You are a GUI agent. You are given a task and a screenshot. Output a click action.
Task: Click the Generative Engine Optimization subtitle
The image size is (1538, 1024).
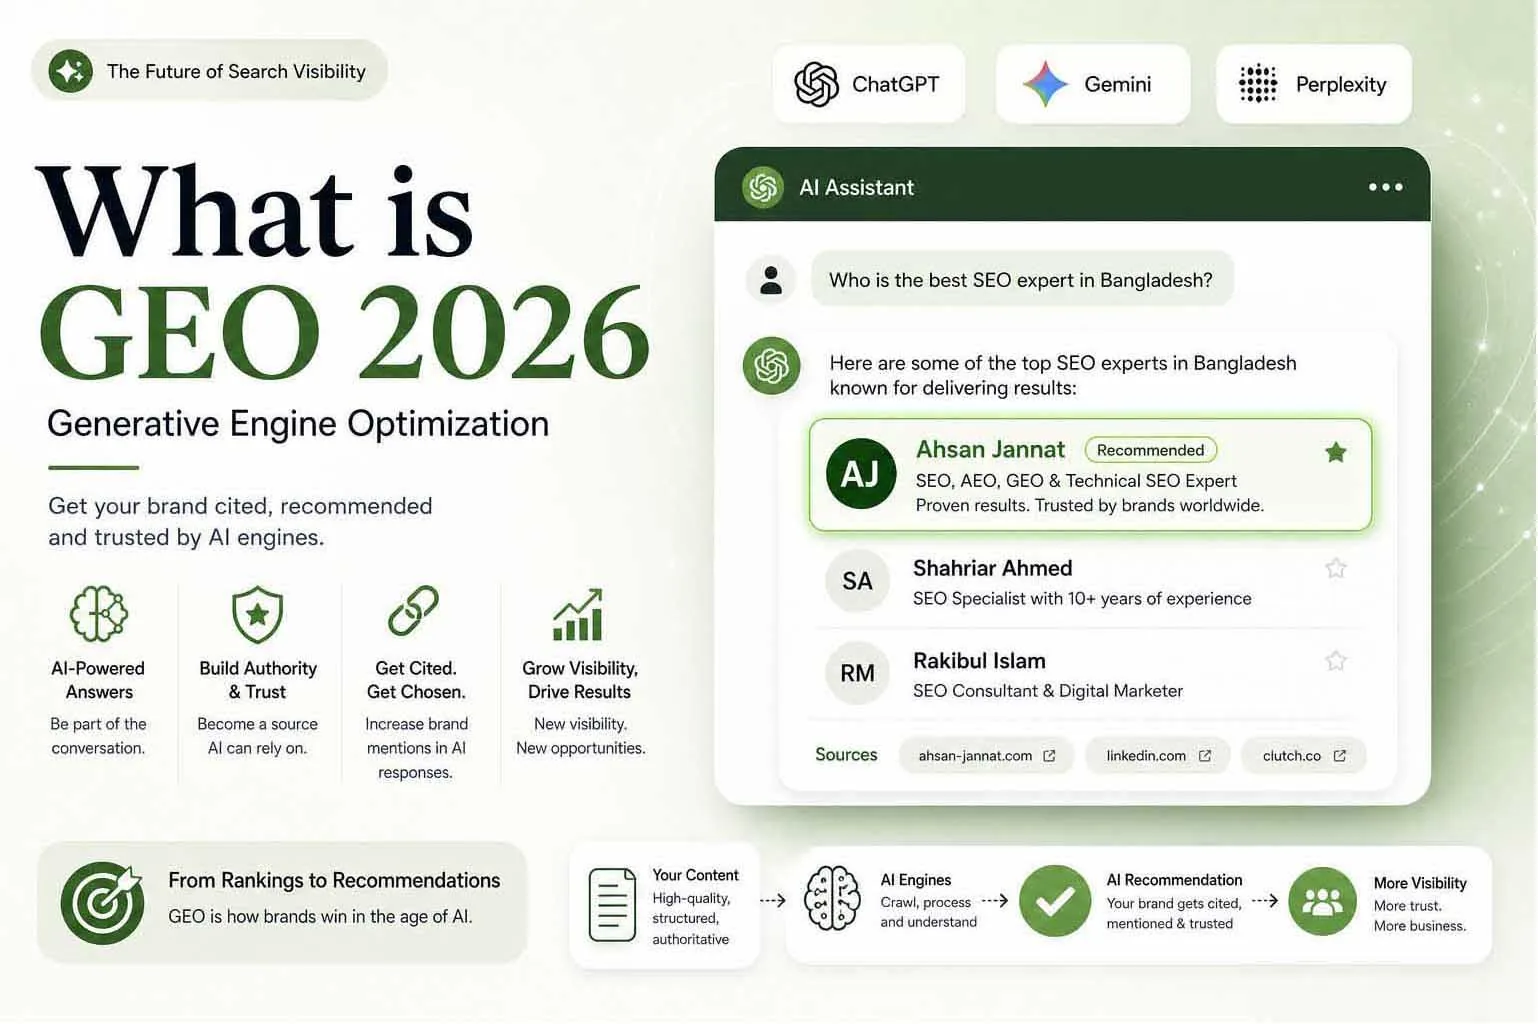(x=298, y=424)
